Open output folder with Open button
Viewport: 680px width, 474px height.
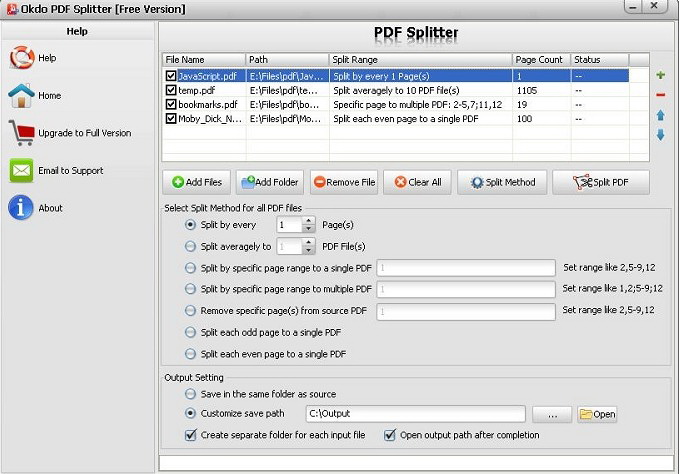click(597, 414)
